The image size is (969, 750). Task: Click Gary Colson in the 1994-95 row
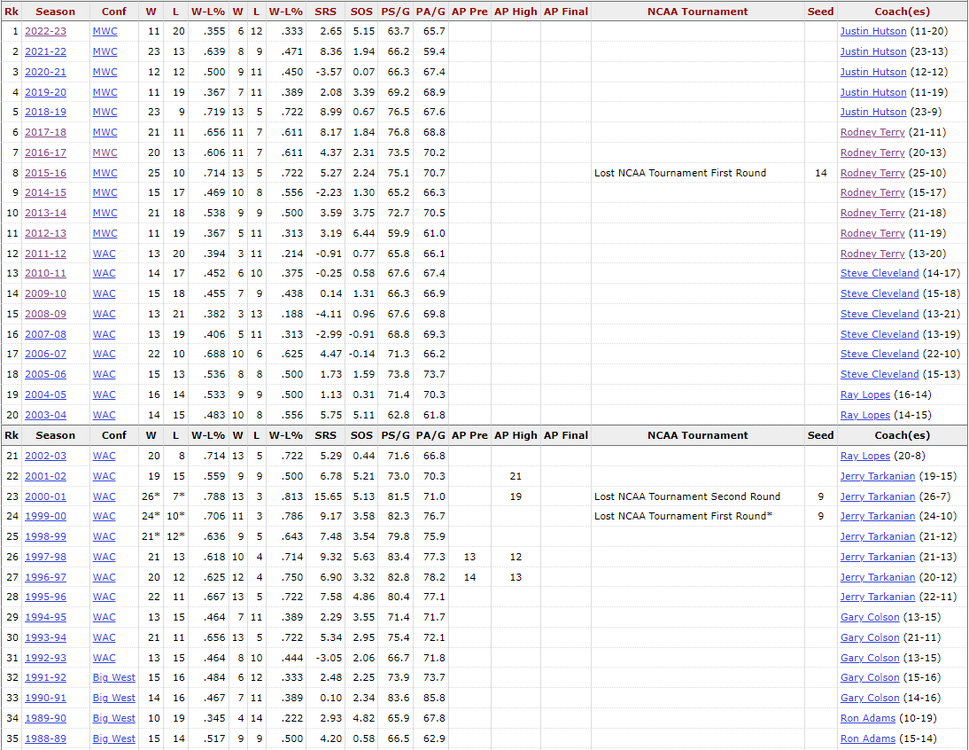click(x=869, y=617)
